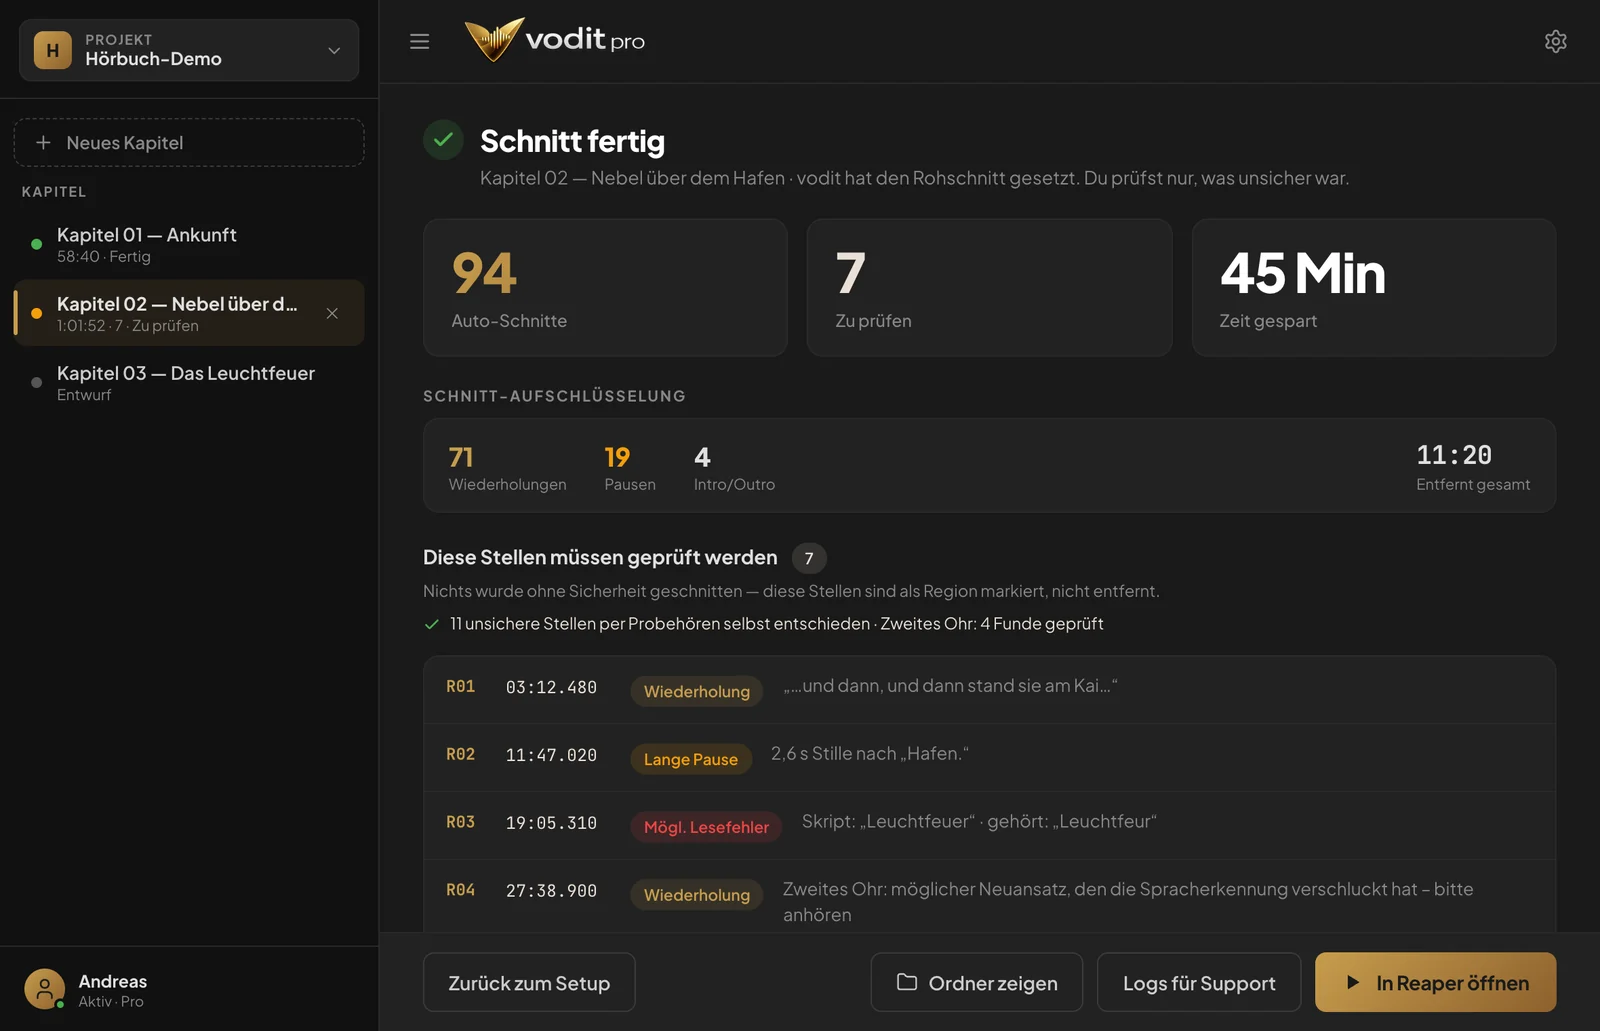Click the Lange Pause tag
1600x1031 pixels.
tap(690, 759)
